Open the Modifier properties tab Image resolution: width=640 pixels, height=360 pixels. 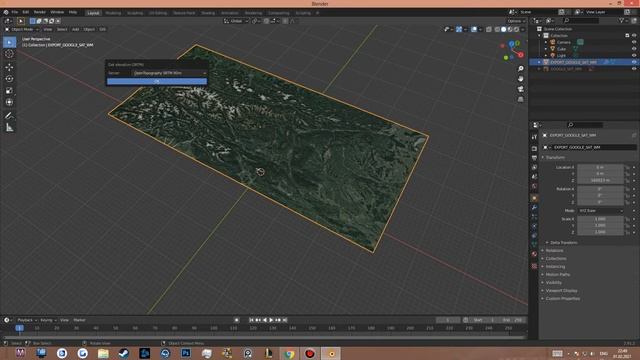[x=534, y=208]
